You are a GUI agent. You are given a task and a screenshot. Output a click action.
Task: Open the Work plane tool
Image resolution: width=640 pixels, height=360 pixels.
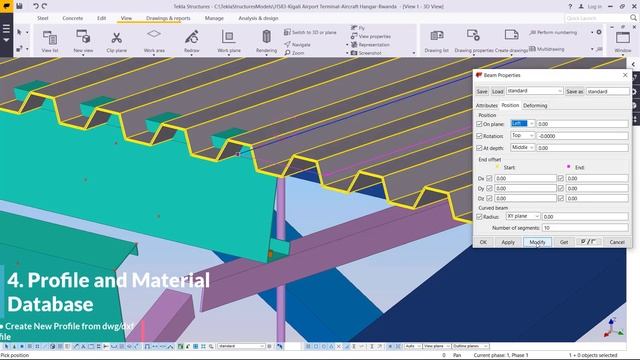tap(229, 41)
